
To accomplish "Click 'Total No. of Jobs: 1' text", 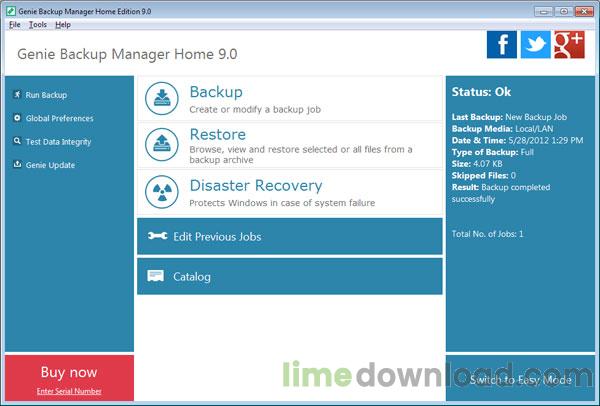I will coord(487,234).
